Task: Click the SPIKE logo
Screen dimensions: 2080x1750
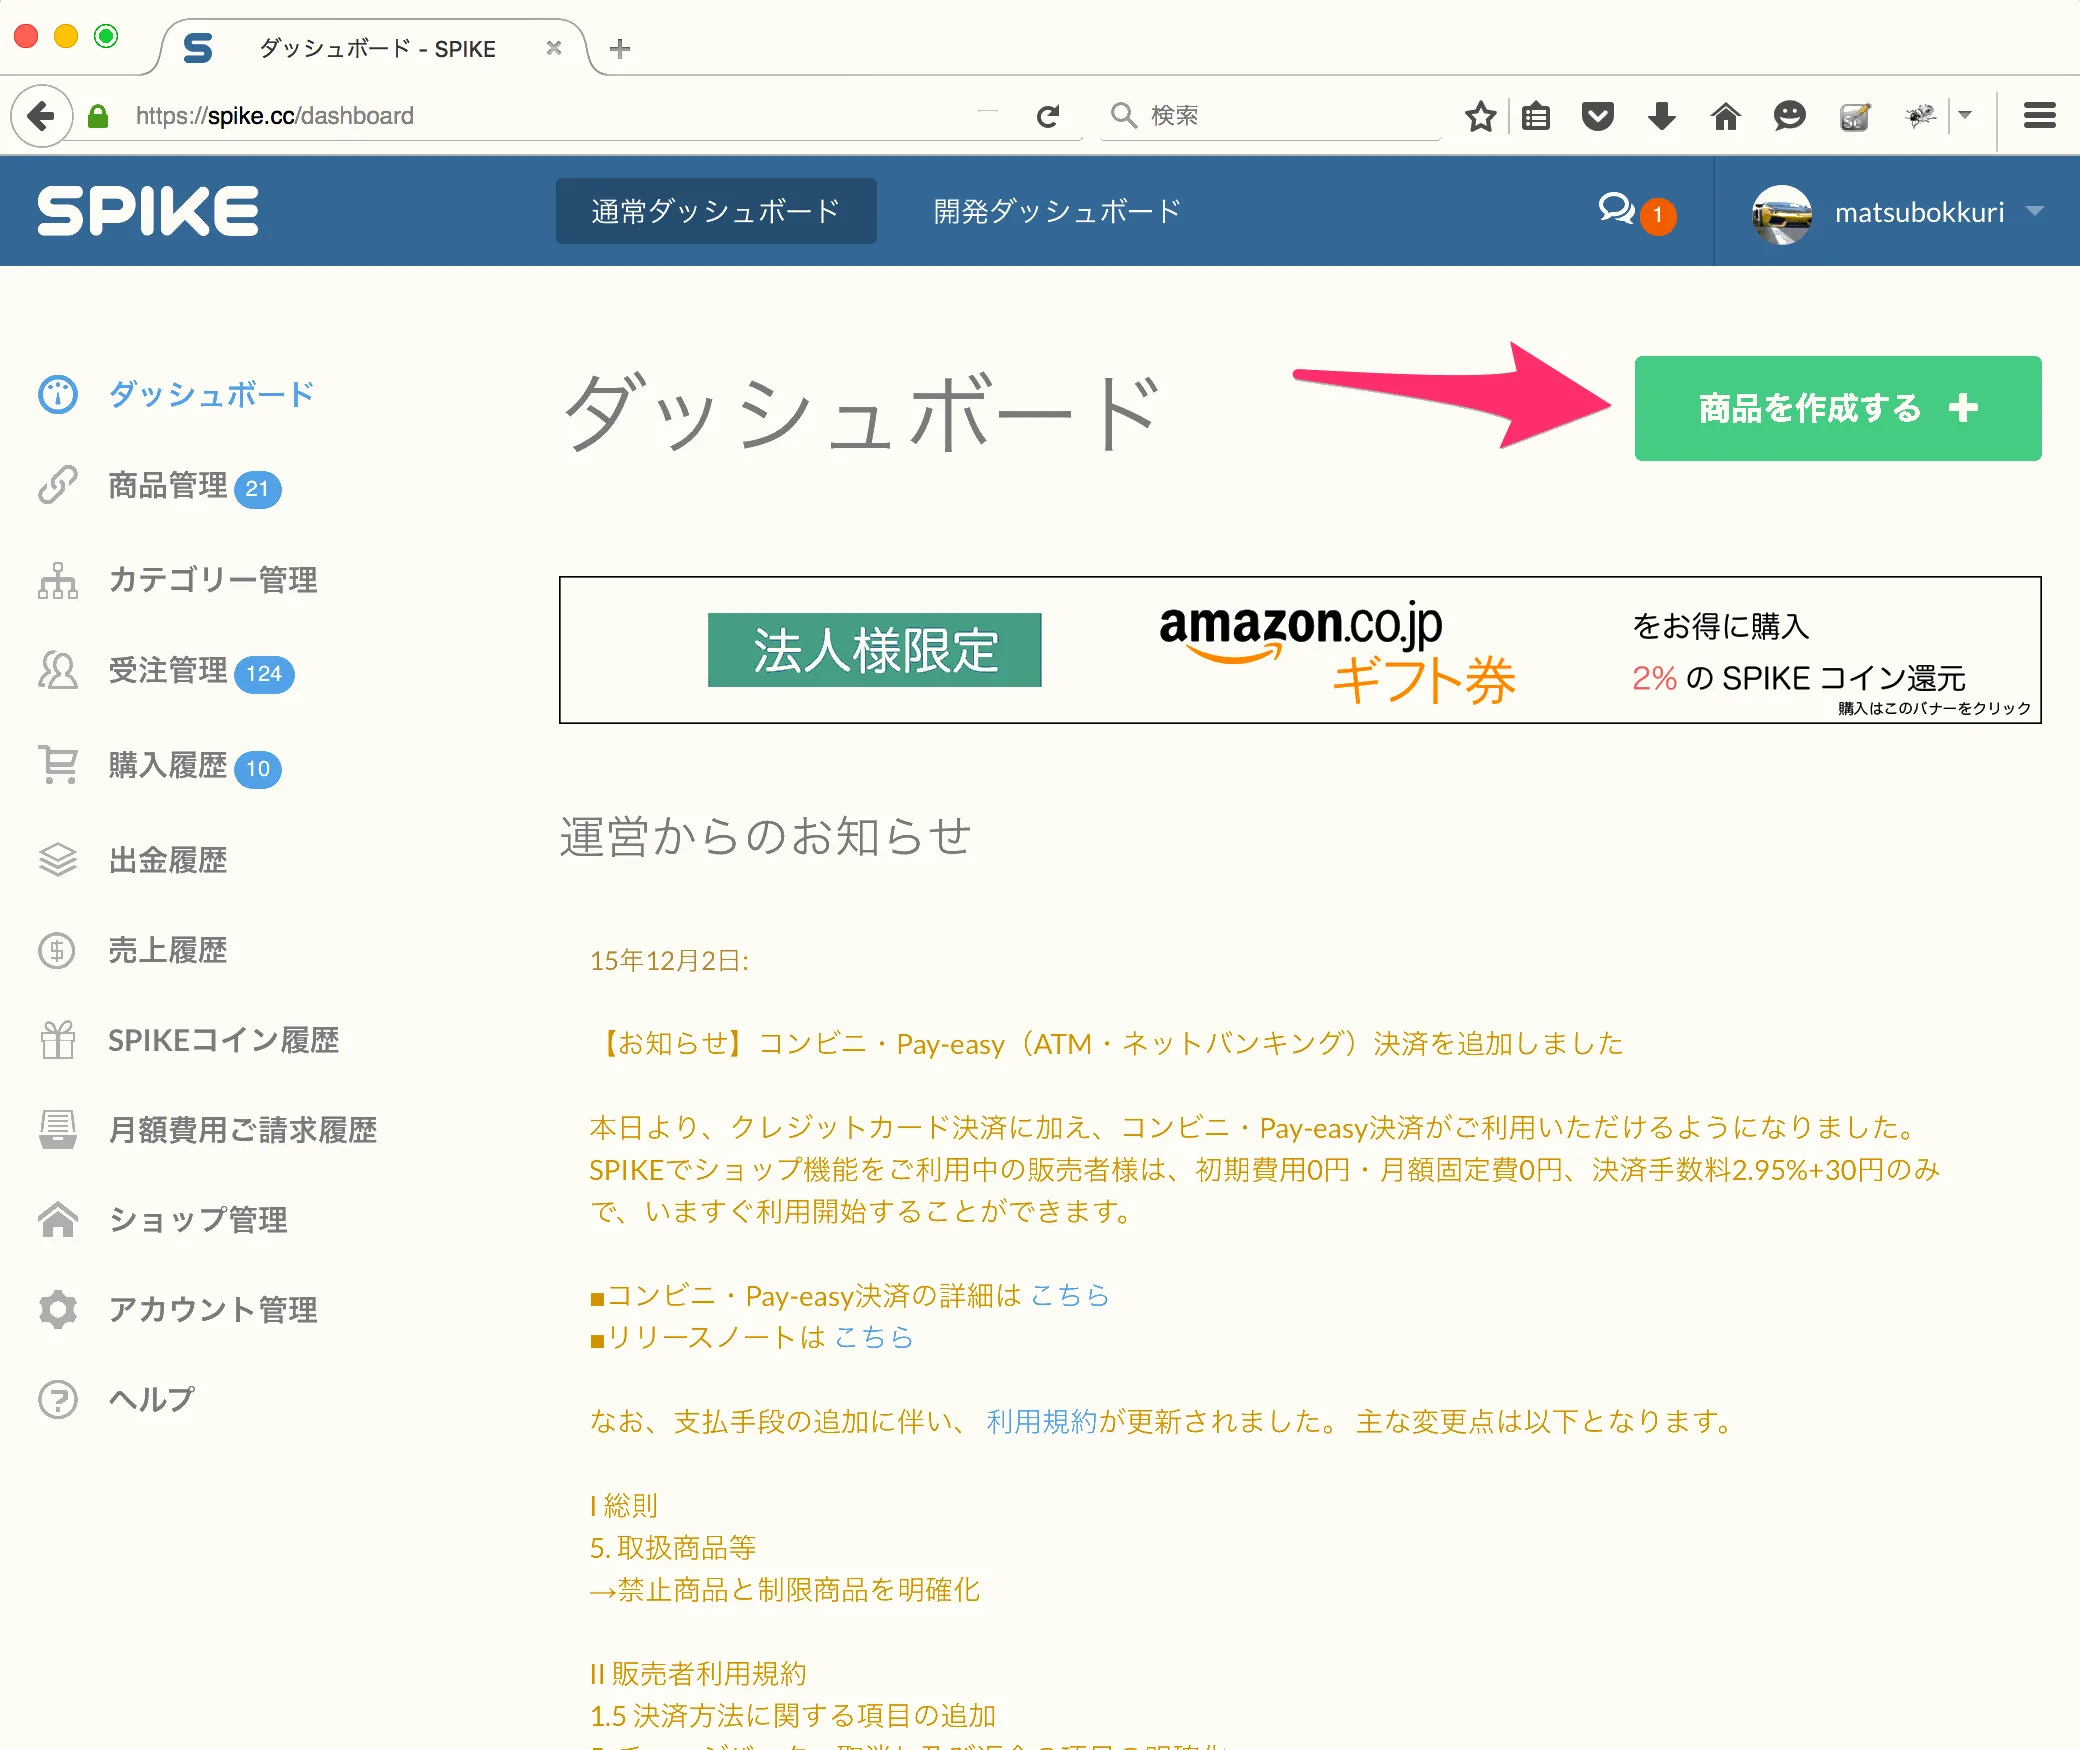Action: point(146,210)
